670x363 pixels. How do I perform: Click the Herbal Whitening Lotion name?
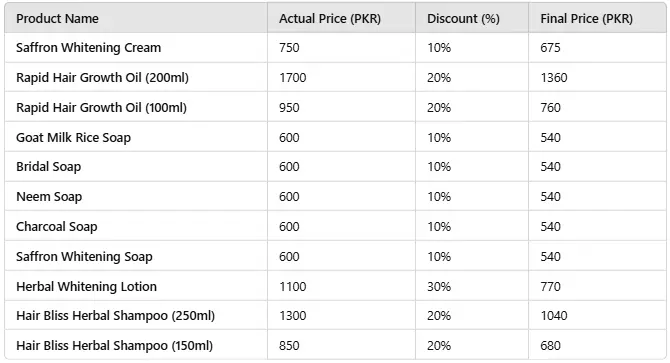(86, 287)
